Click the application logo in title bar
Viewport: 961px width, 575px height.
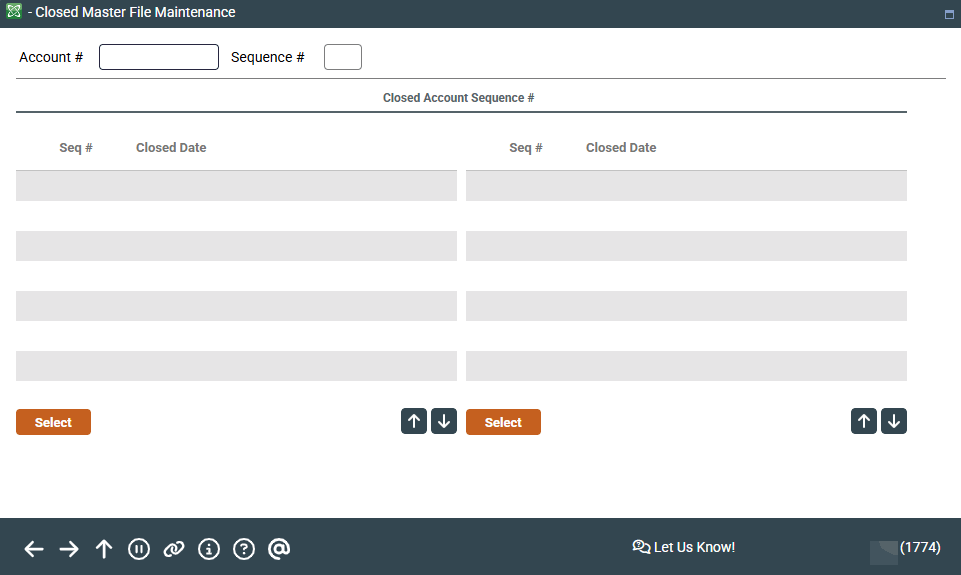pos(14,13)
